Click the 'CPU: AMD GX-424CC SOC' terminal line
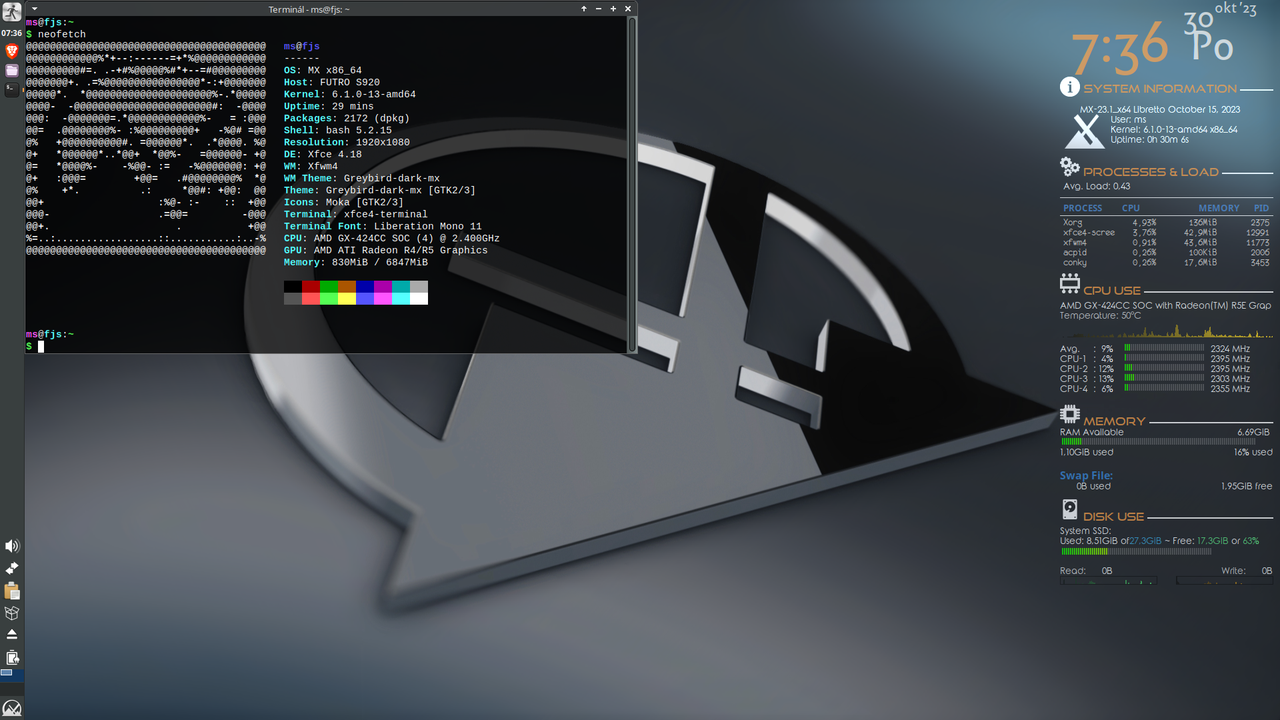Image resolution: width=1280 pixels, height=720 pixels. [x=392, y=238]
